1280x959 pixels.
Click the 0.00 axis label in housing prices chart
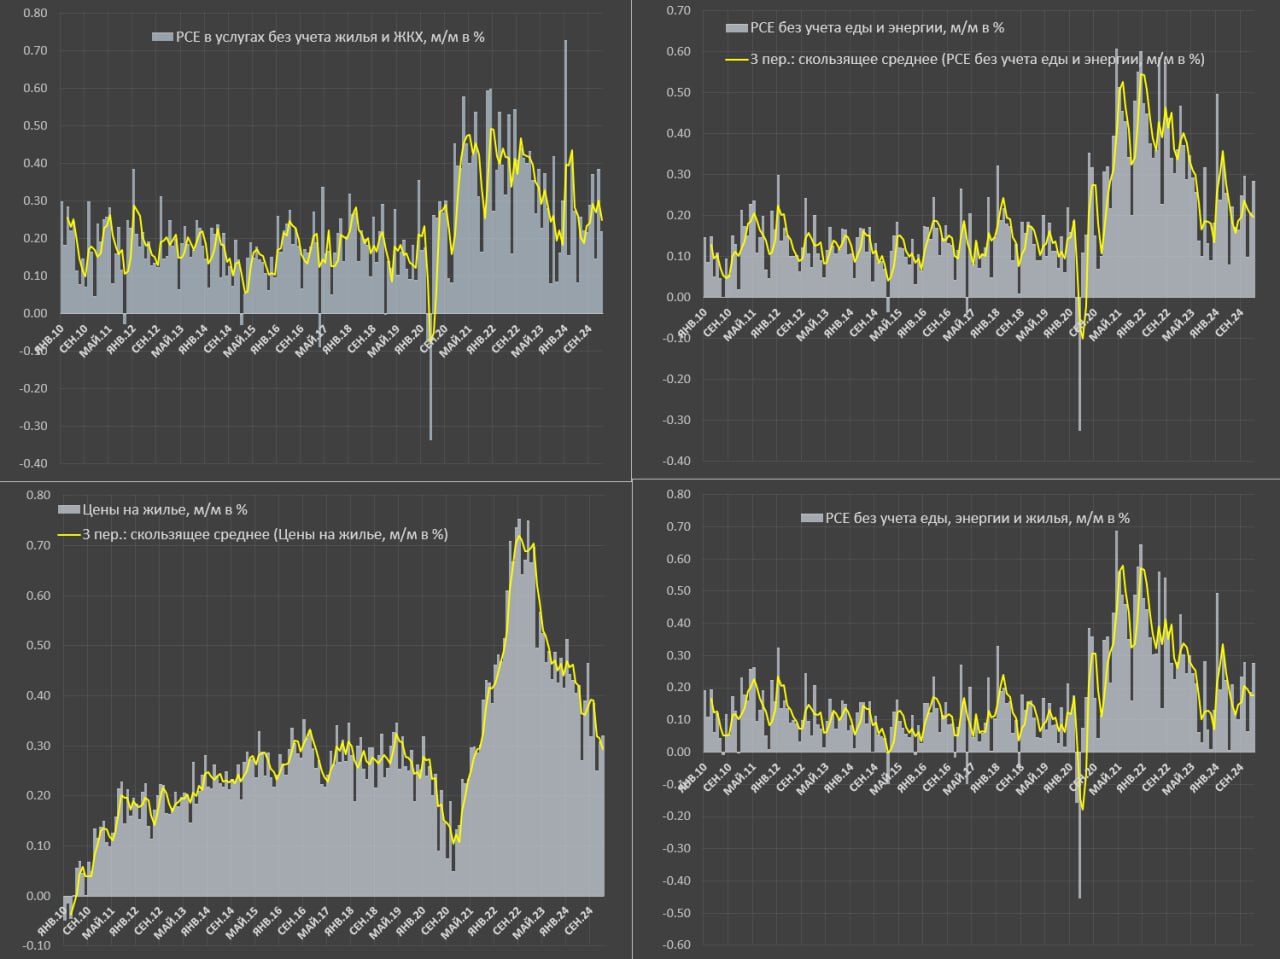point(37,896)
